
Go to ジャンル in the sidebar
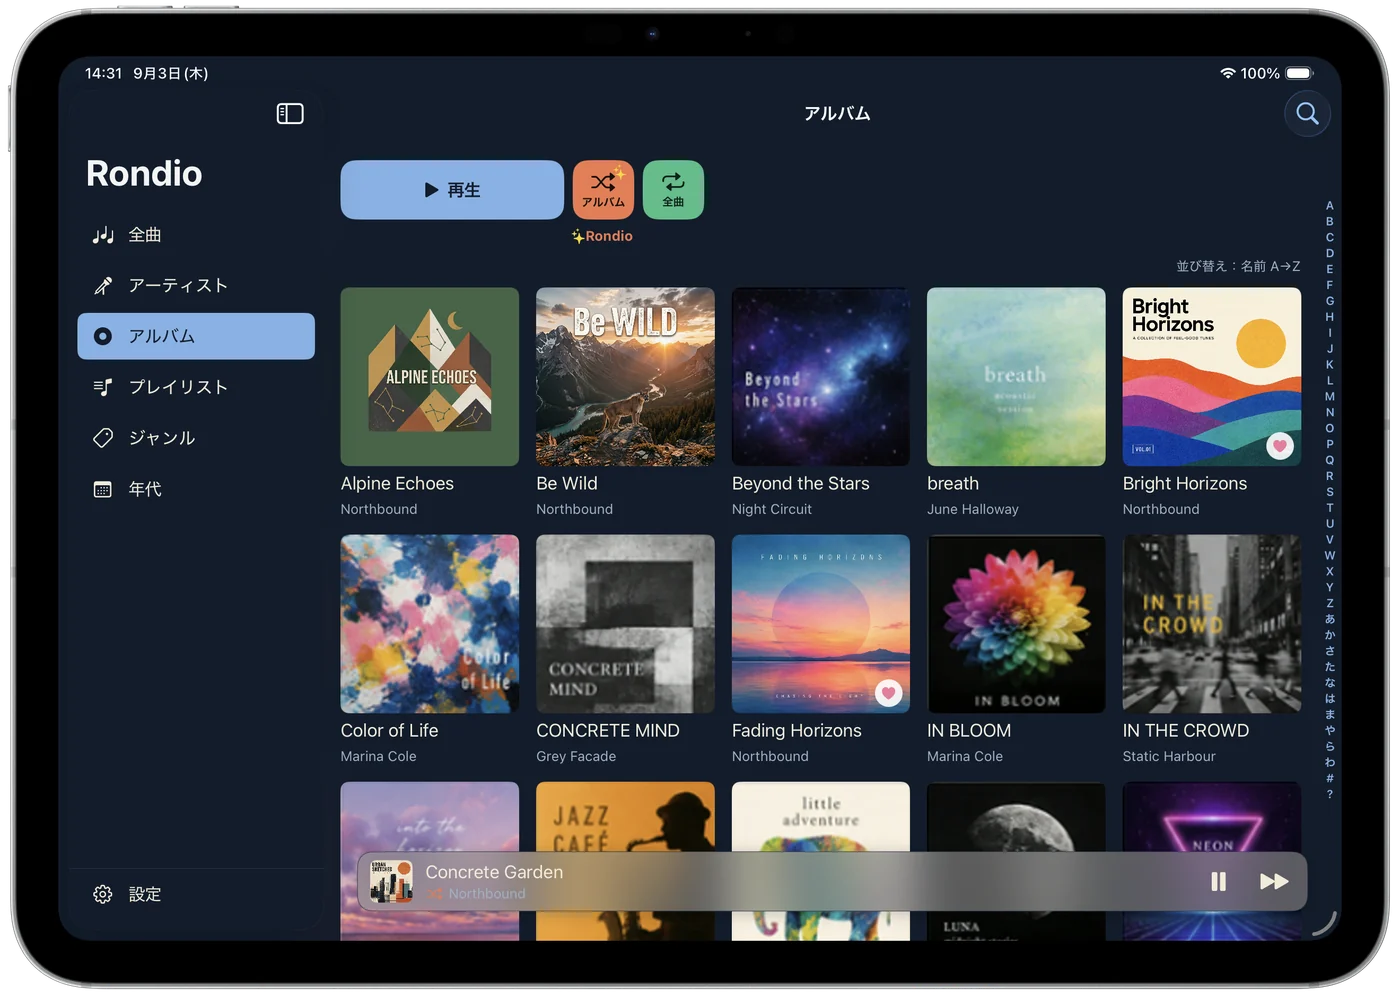point(196,438)
